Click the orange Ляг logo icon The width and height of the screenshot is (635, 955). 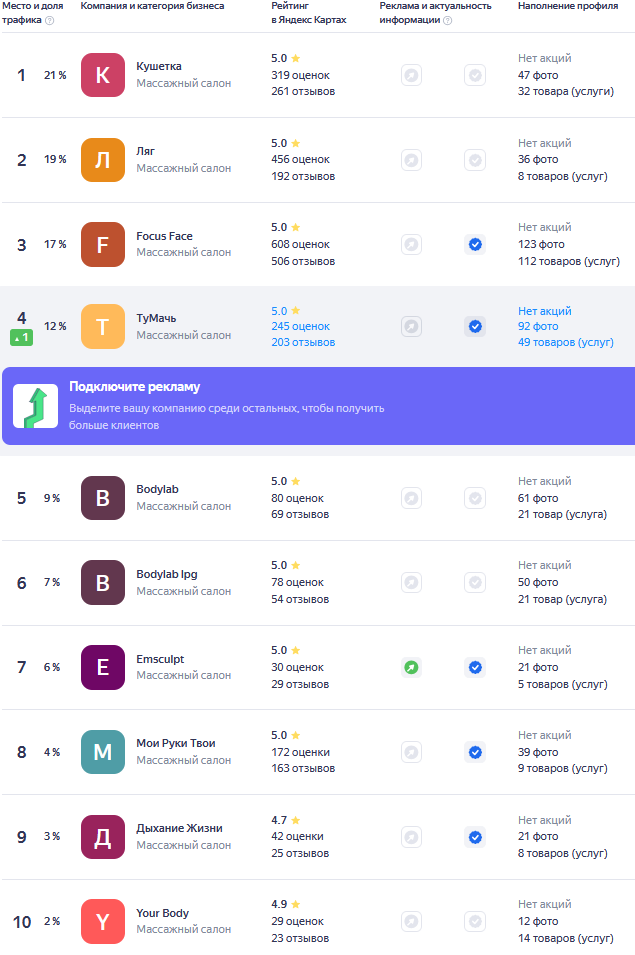point(102,160)
